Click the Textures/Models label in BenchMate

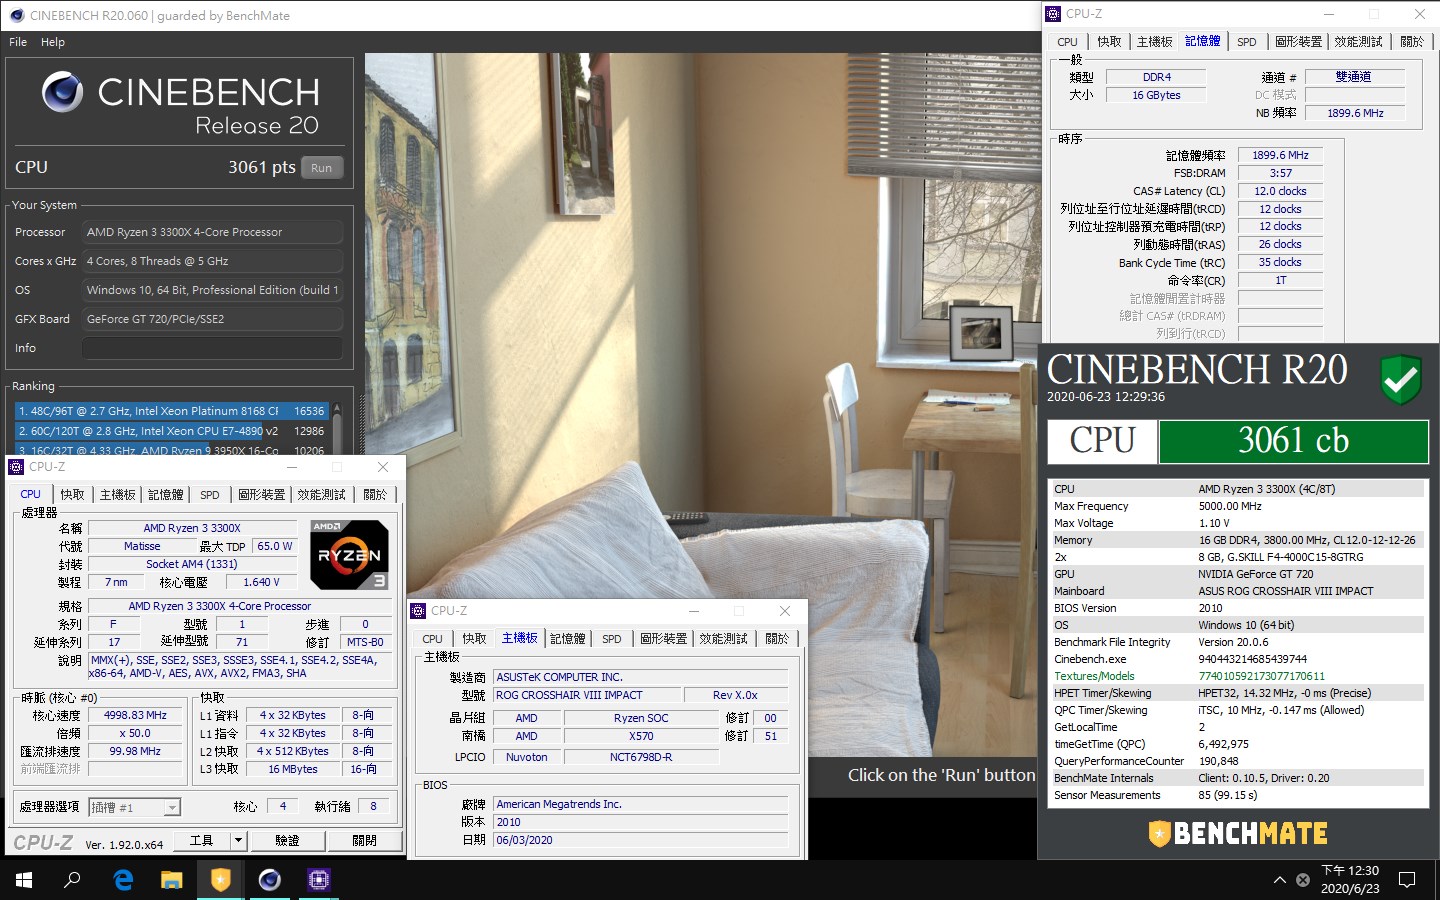pos(1094,676)
